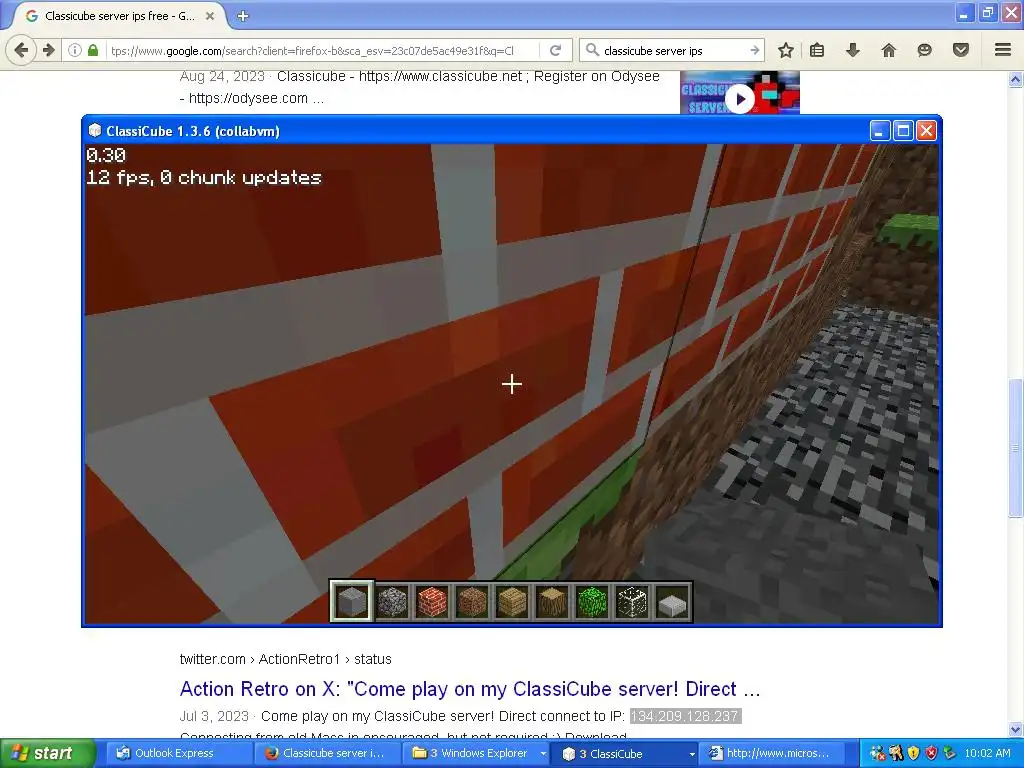
Task: Go forward in Firefox history
Action: point(48,50)
